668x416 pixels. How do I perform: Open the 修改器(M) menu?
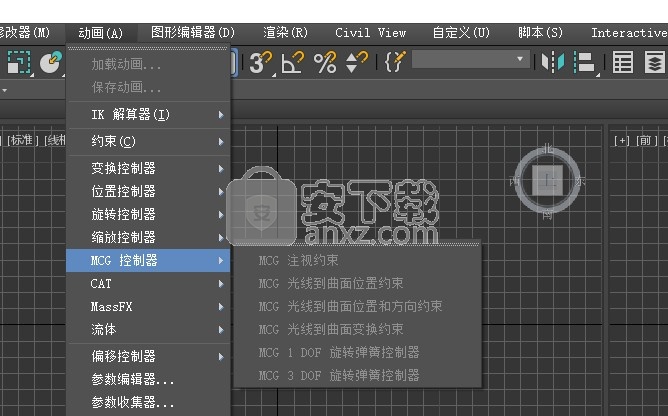click(x=24, y=33)
